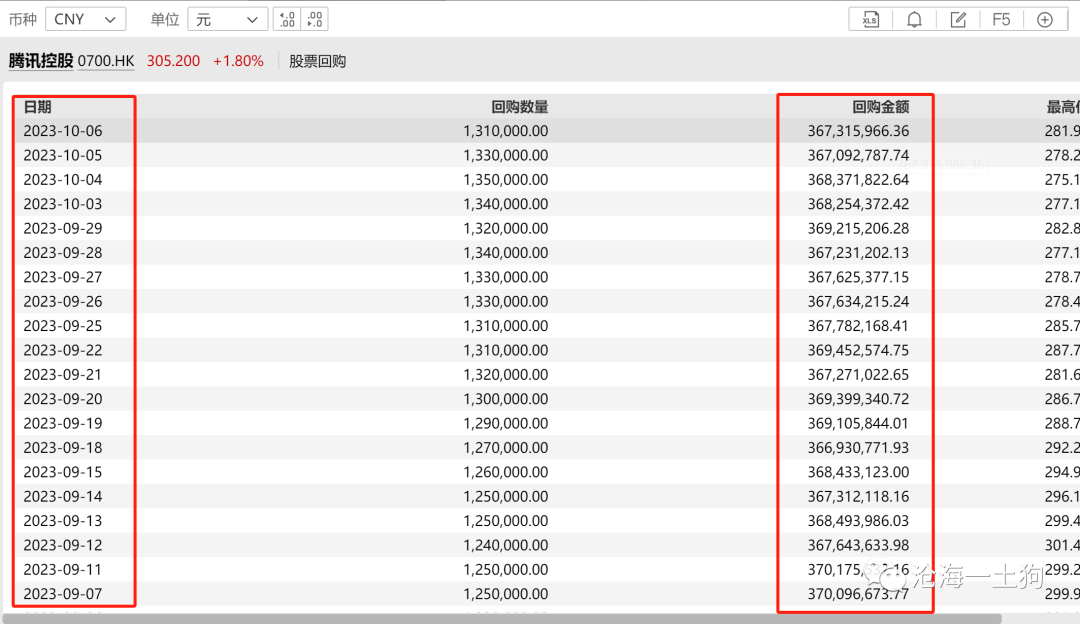Click the F5 refresh button
This screenshot has width=1080, height=624.
pos(1001,19)
